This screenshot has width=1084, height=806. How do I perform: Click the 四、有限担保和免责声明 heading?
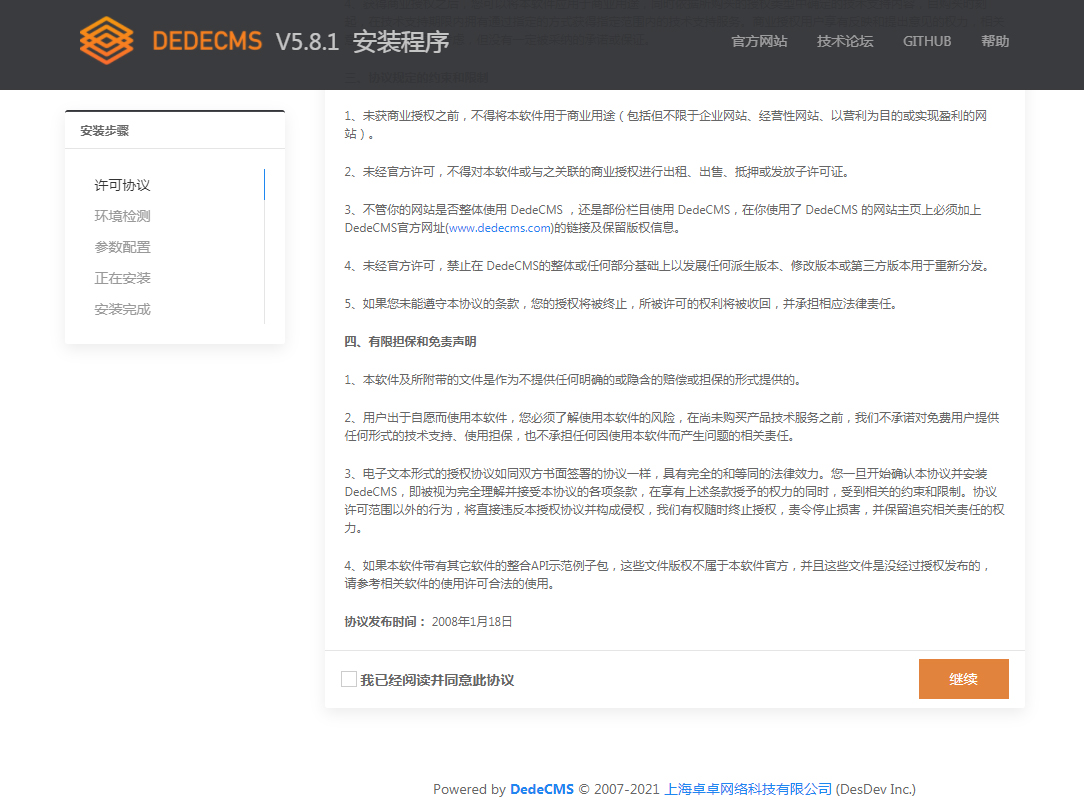[410, 341]
